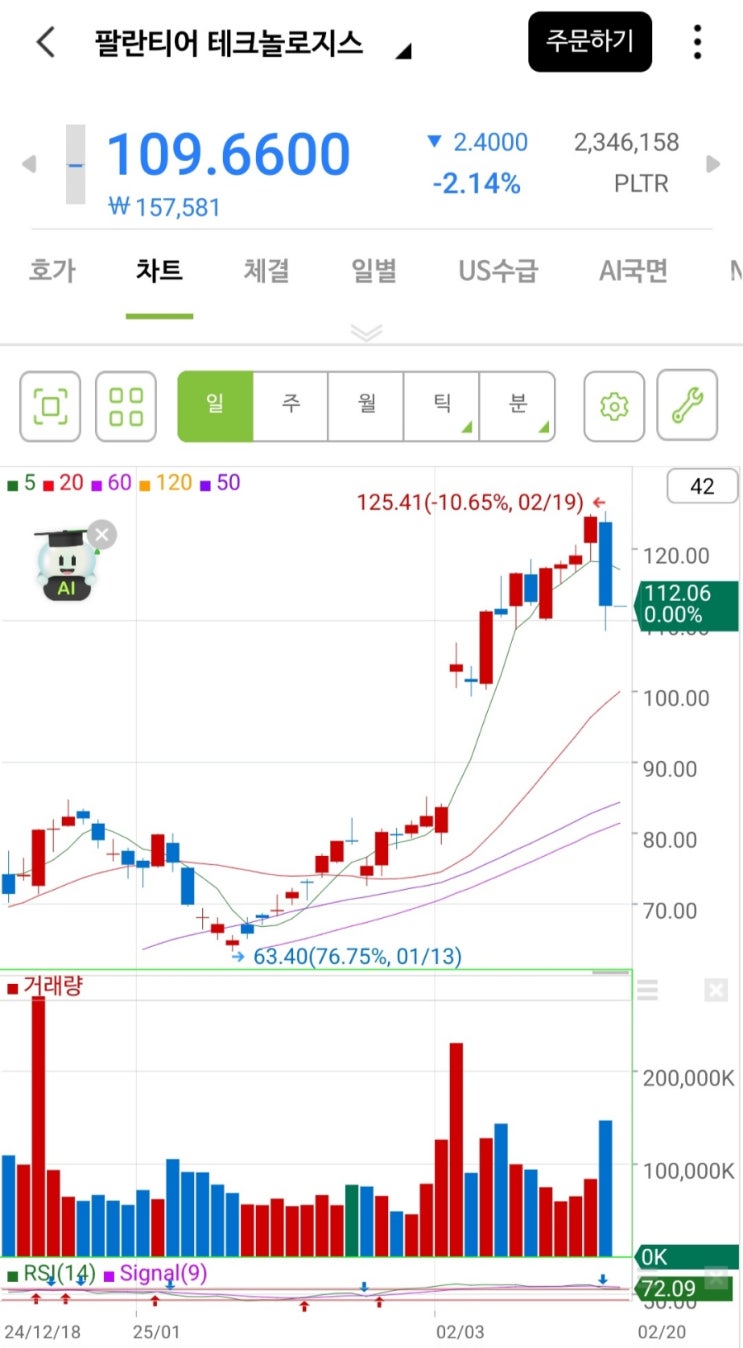This screenshot has height=1348, width=743.
Task: Open chart settings gear icon
Action: (613, 406)
